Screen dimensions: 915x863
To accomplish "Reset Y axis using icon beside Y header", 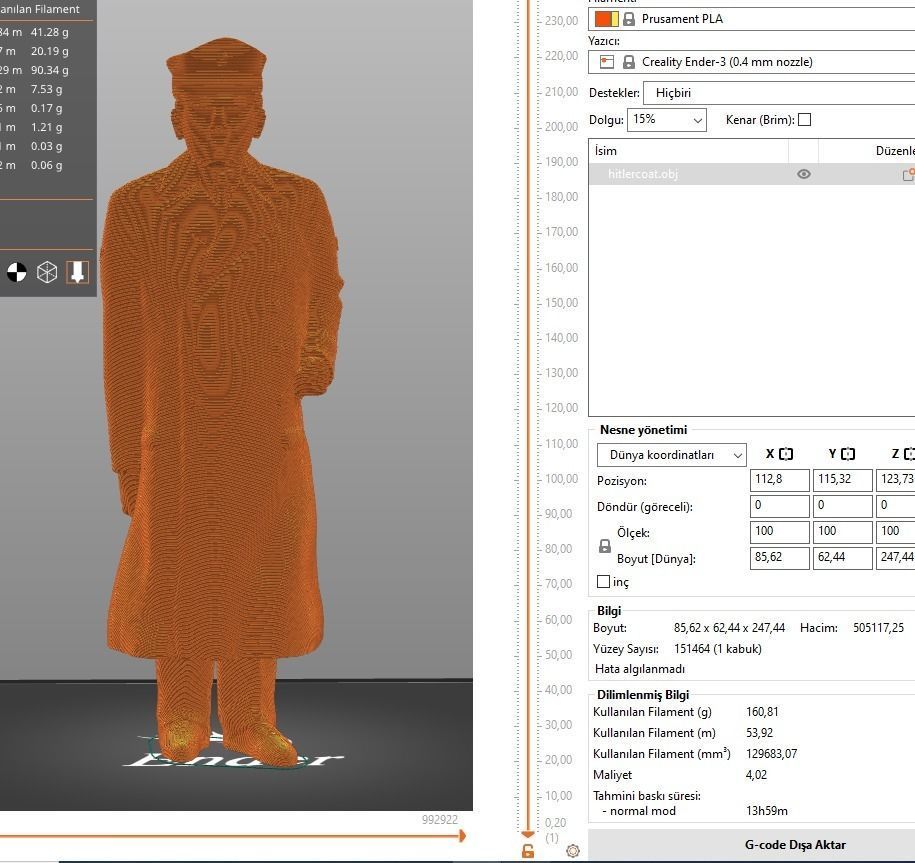I will pyautogui.click(x=848, y=454).
